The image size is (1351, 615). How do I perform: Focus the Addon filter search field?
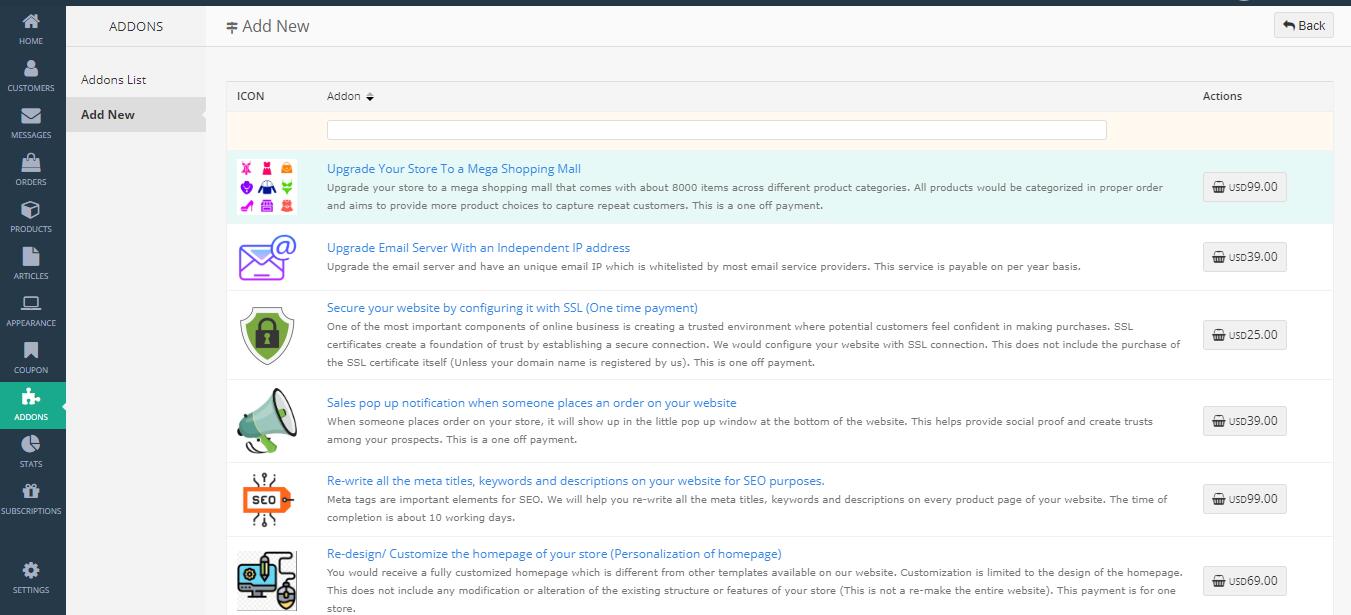pyautogui.click(x=716, y=130)
